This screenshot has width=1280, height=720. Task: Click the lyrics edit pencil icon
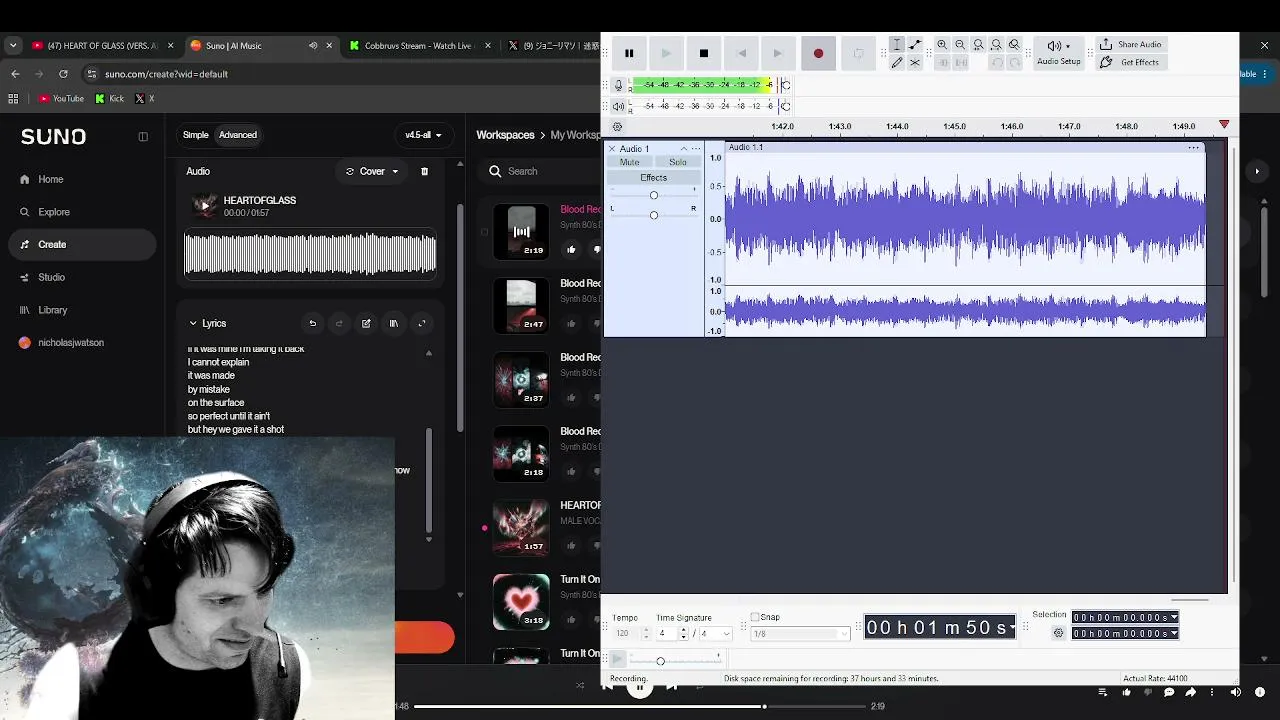(x=366, y=323)
